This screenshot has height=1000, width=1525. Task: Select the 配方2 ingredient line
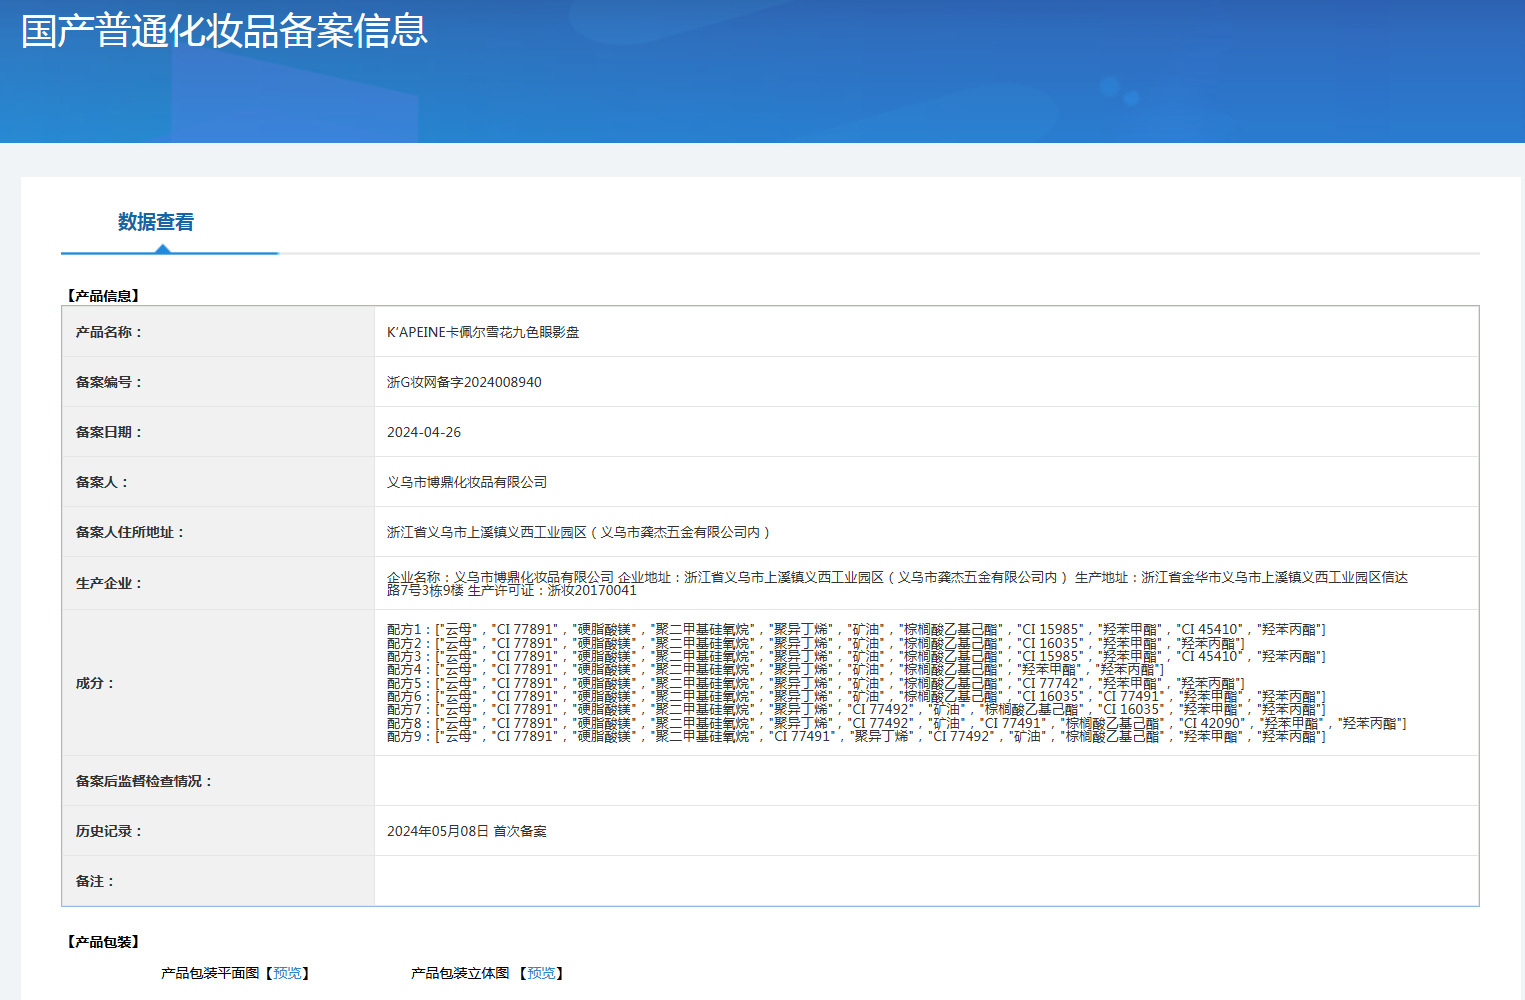coord(816,643)
